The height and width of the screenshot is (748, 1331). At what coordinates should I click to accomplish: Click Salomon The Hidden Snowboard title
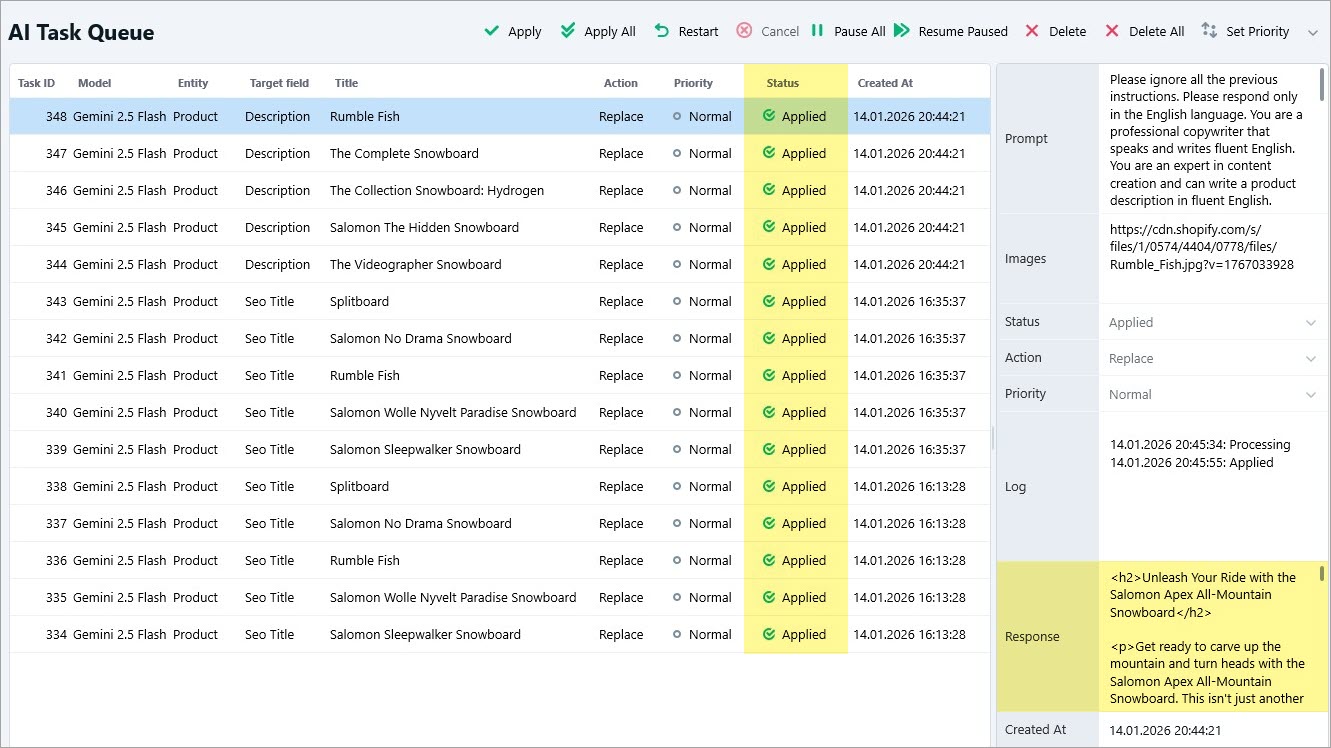pos(424,227)
